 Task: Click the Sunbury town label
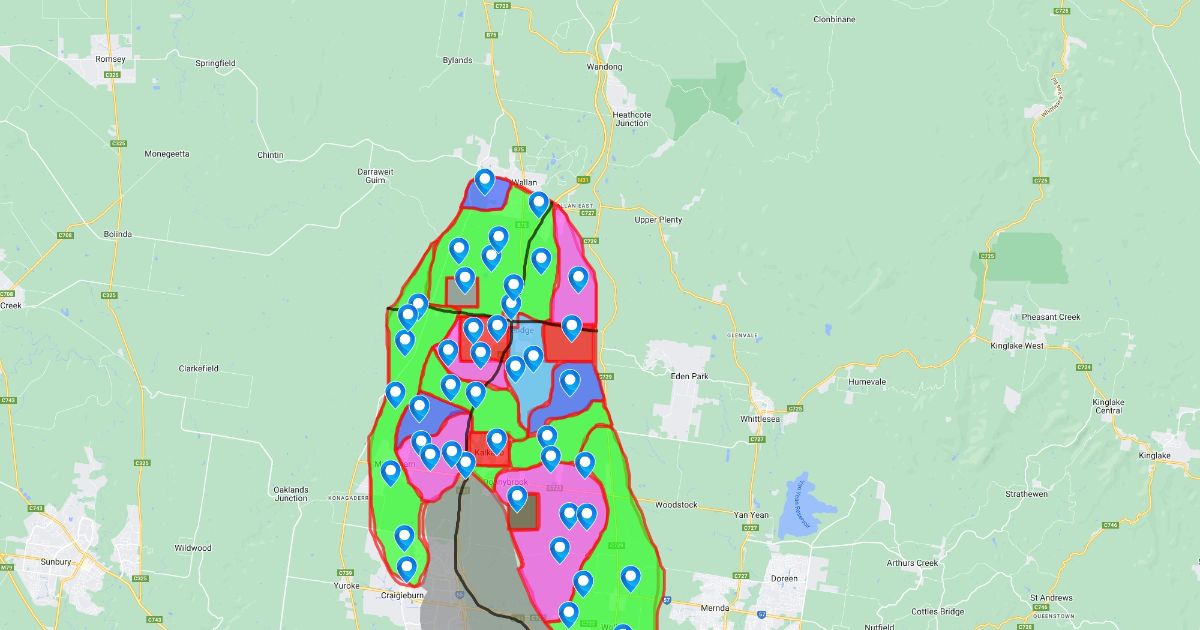[x=56, y=562]
